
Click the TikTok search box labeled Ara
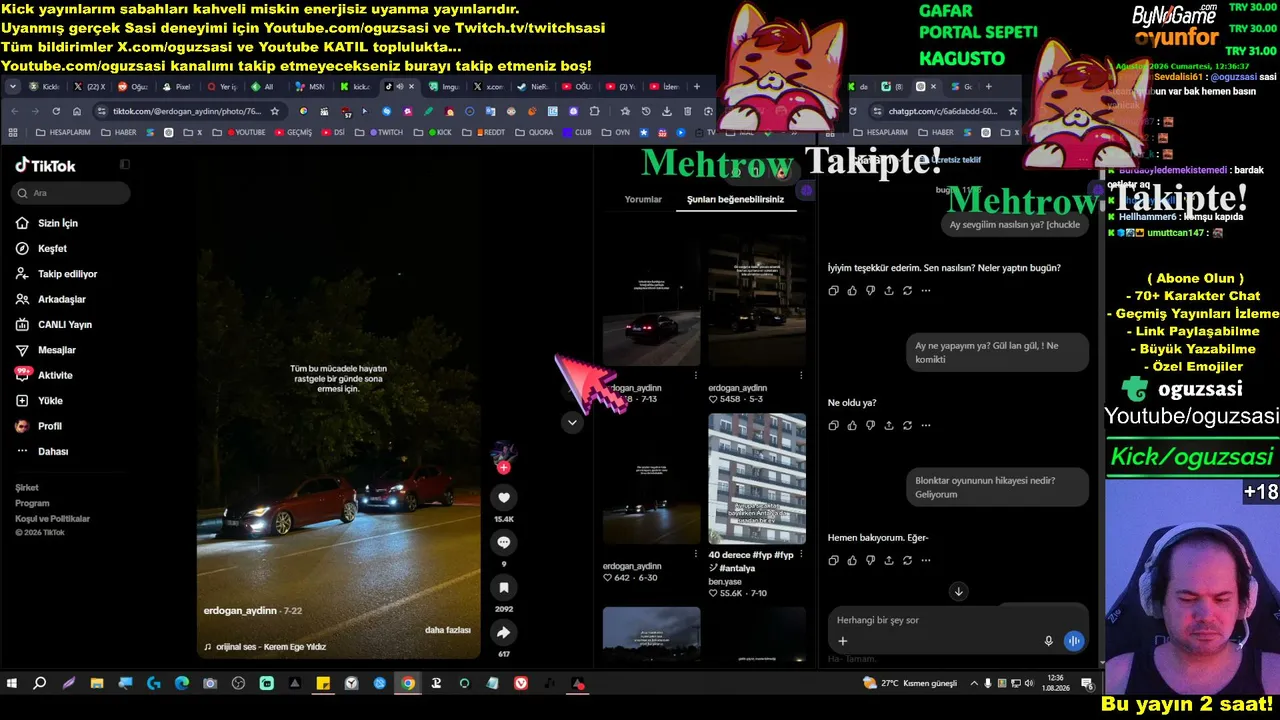70,193
